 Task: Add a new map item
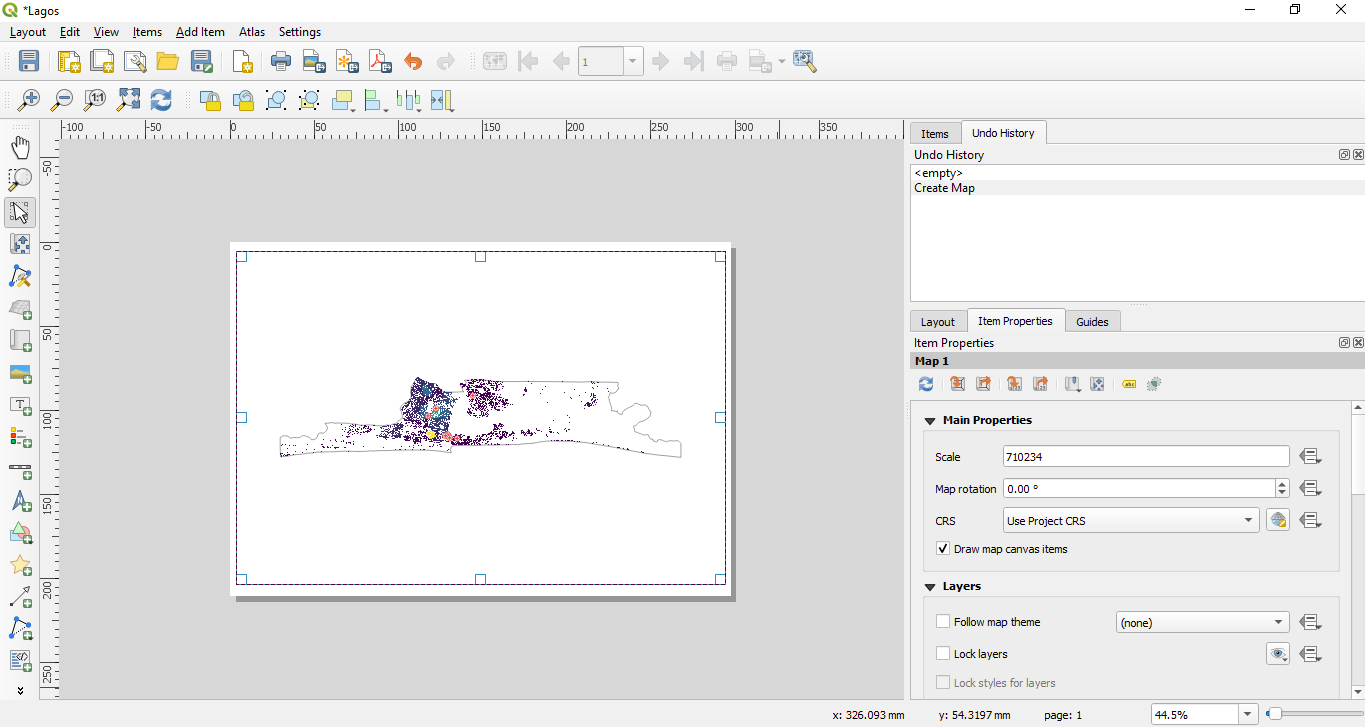20,309
